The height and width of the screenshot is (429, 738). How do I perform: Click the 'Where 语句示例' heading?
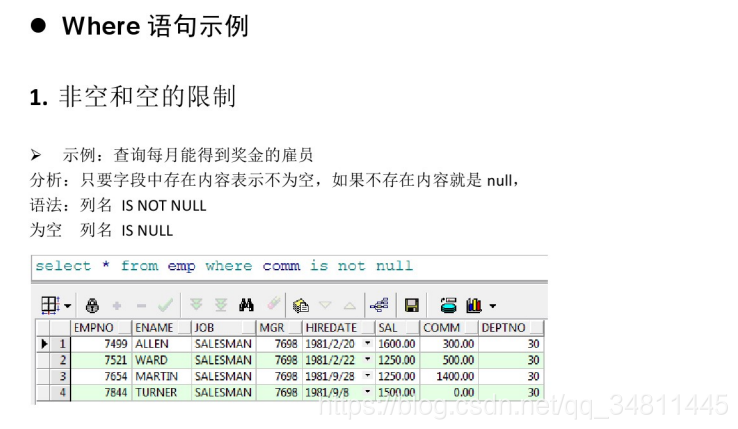(x=155, y=25)
